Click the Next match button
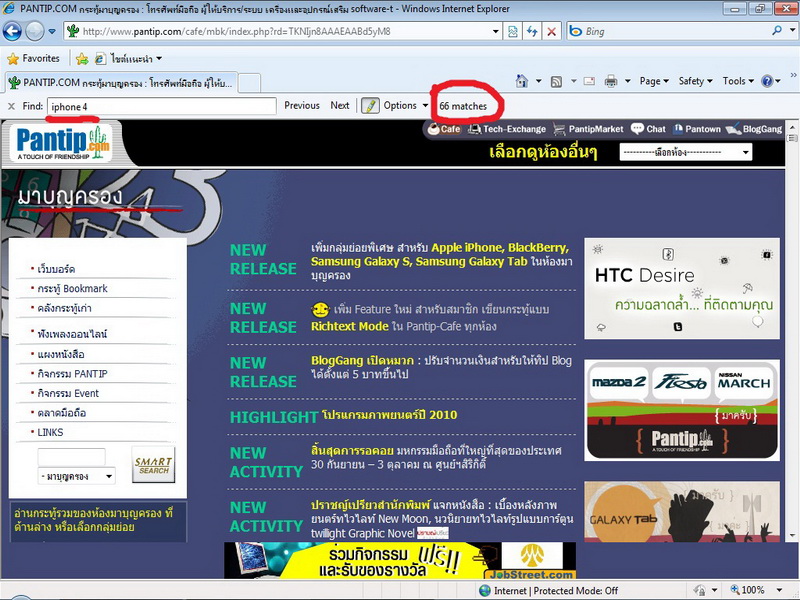800x600 pixels. pyautogui.click(x=340, y=106)
